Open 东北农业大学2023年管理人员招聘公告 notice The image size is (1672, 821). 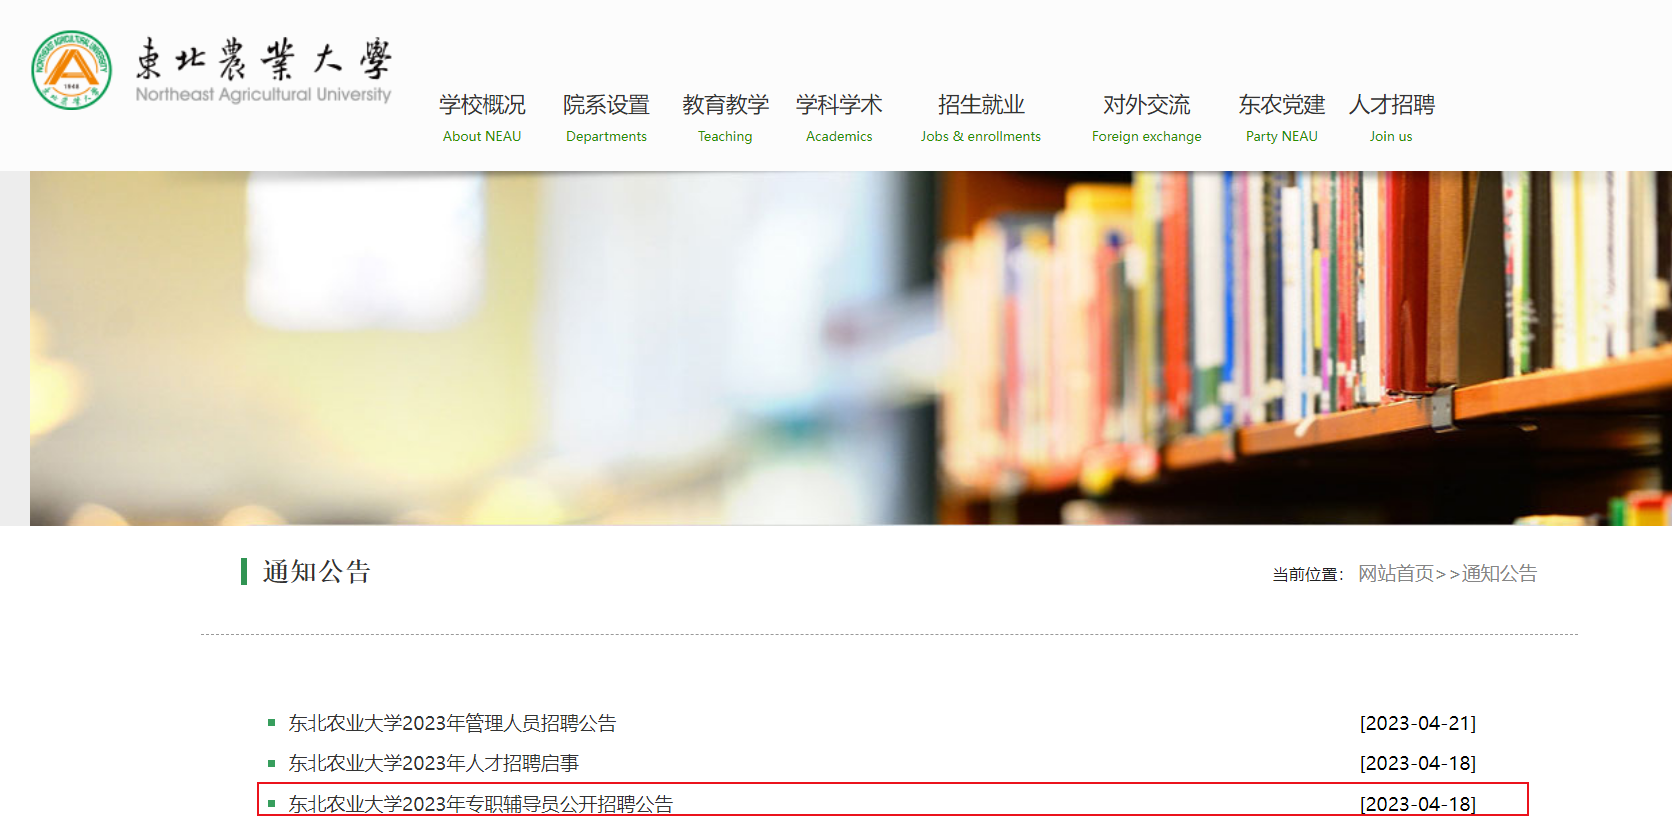click(452, 723)
